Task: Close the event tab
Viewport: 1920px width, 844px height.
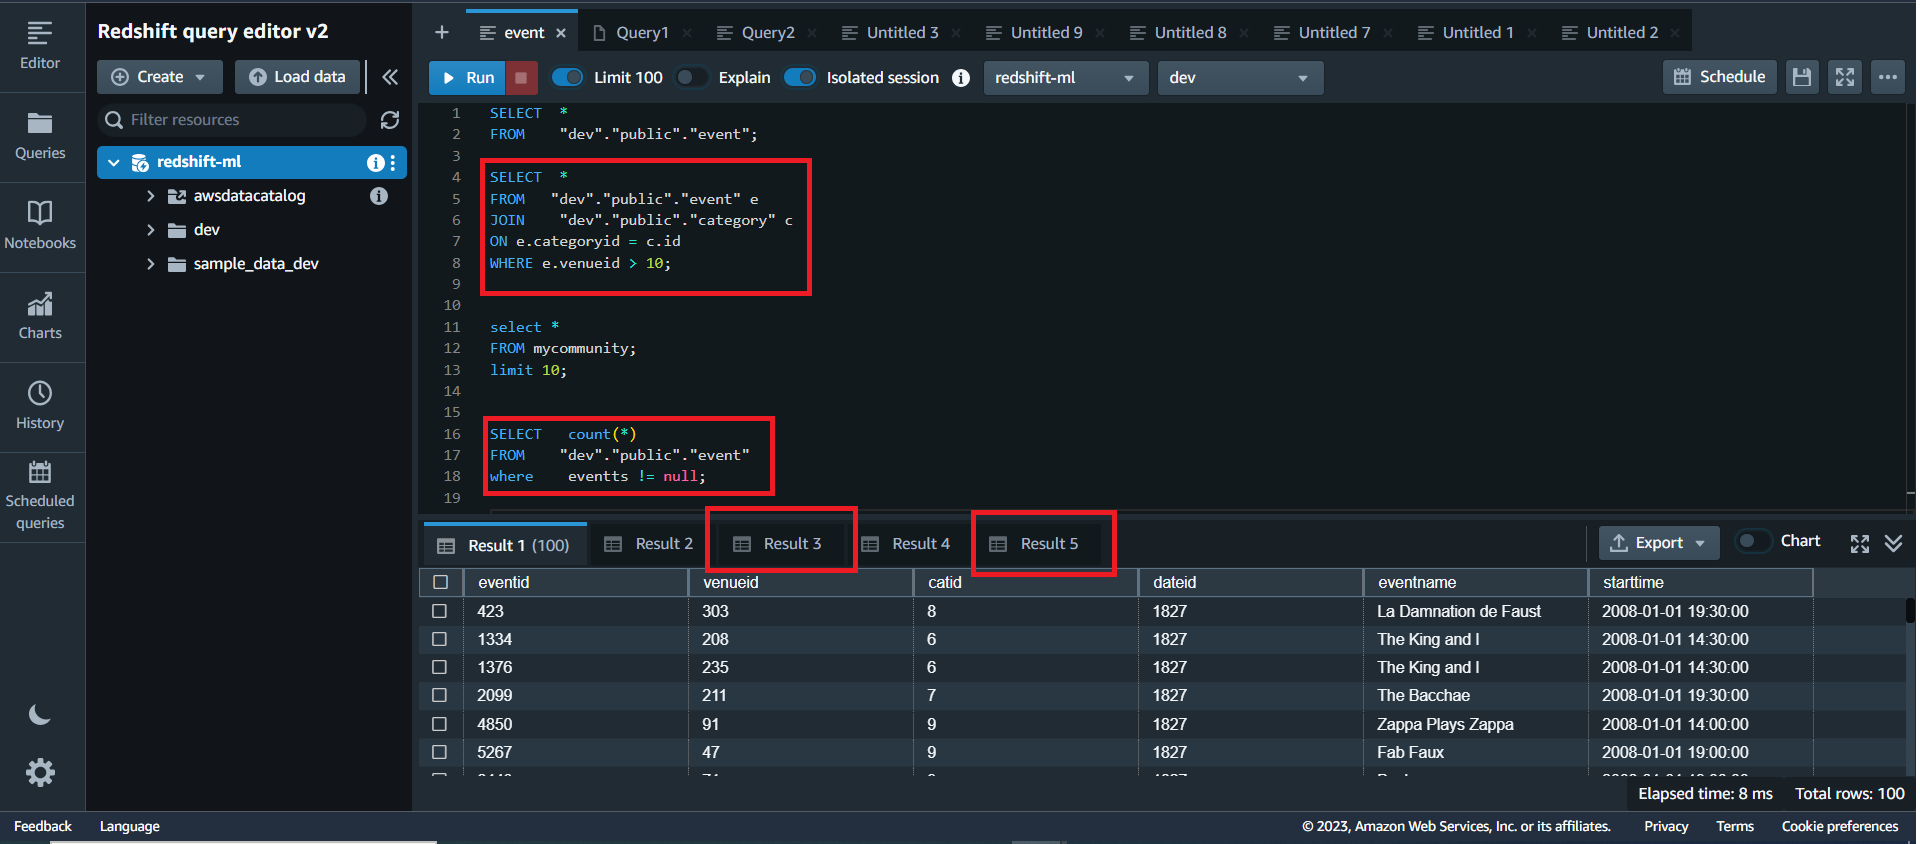Action: [x=561, y=33]
